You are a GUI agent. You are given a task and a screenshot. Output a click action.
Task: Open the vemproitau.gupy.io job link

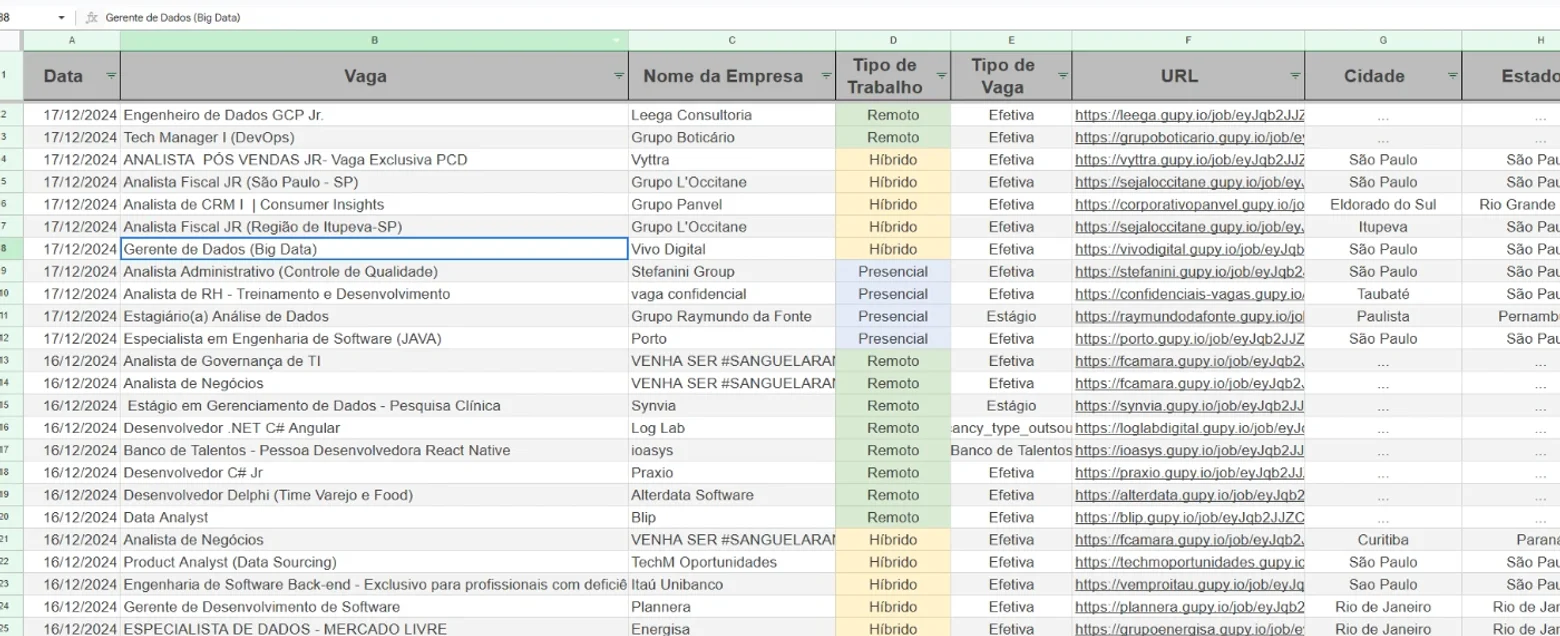[x=1189, y=584]
